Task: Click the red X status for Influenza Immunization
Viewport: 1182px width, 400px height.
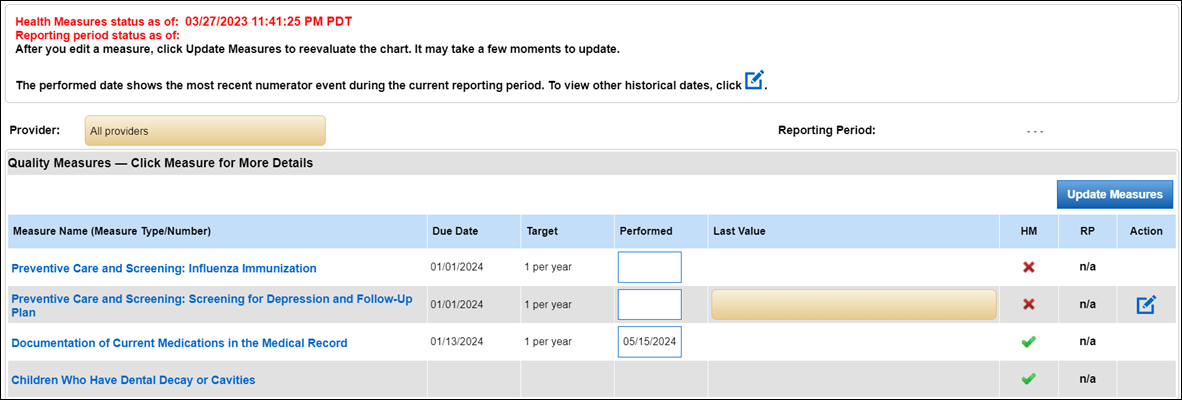Action: click(1028, 268)
